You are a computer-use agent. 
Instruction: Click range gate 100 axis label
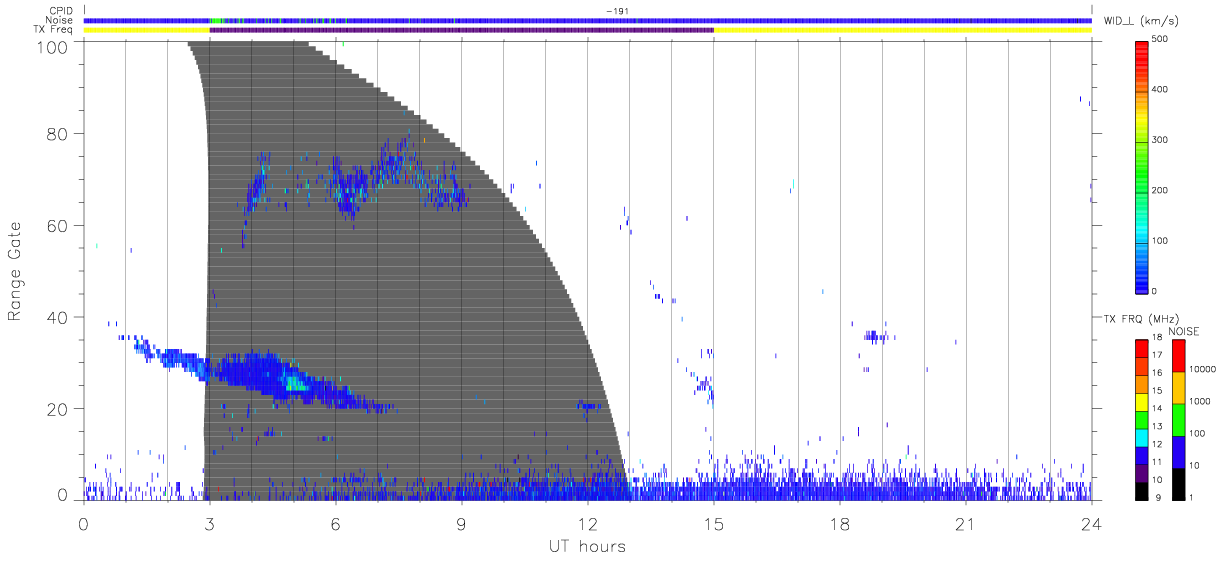[53, 46]
